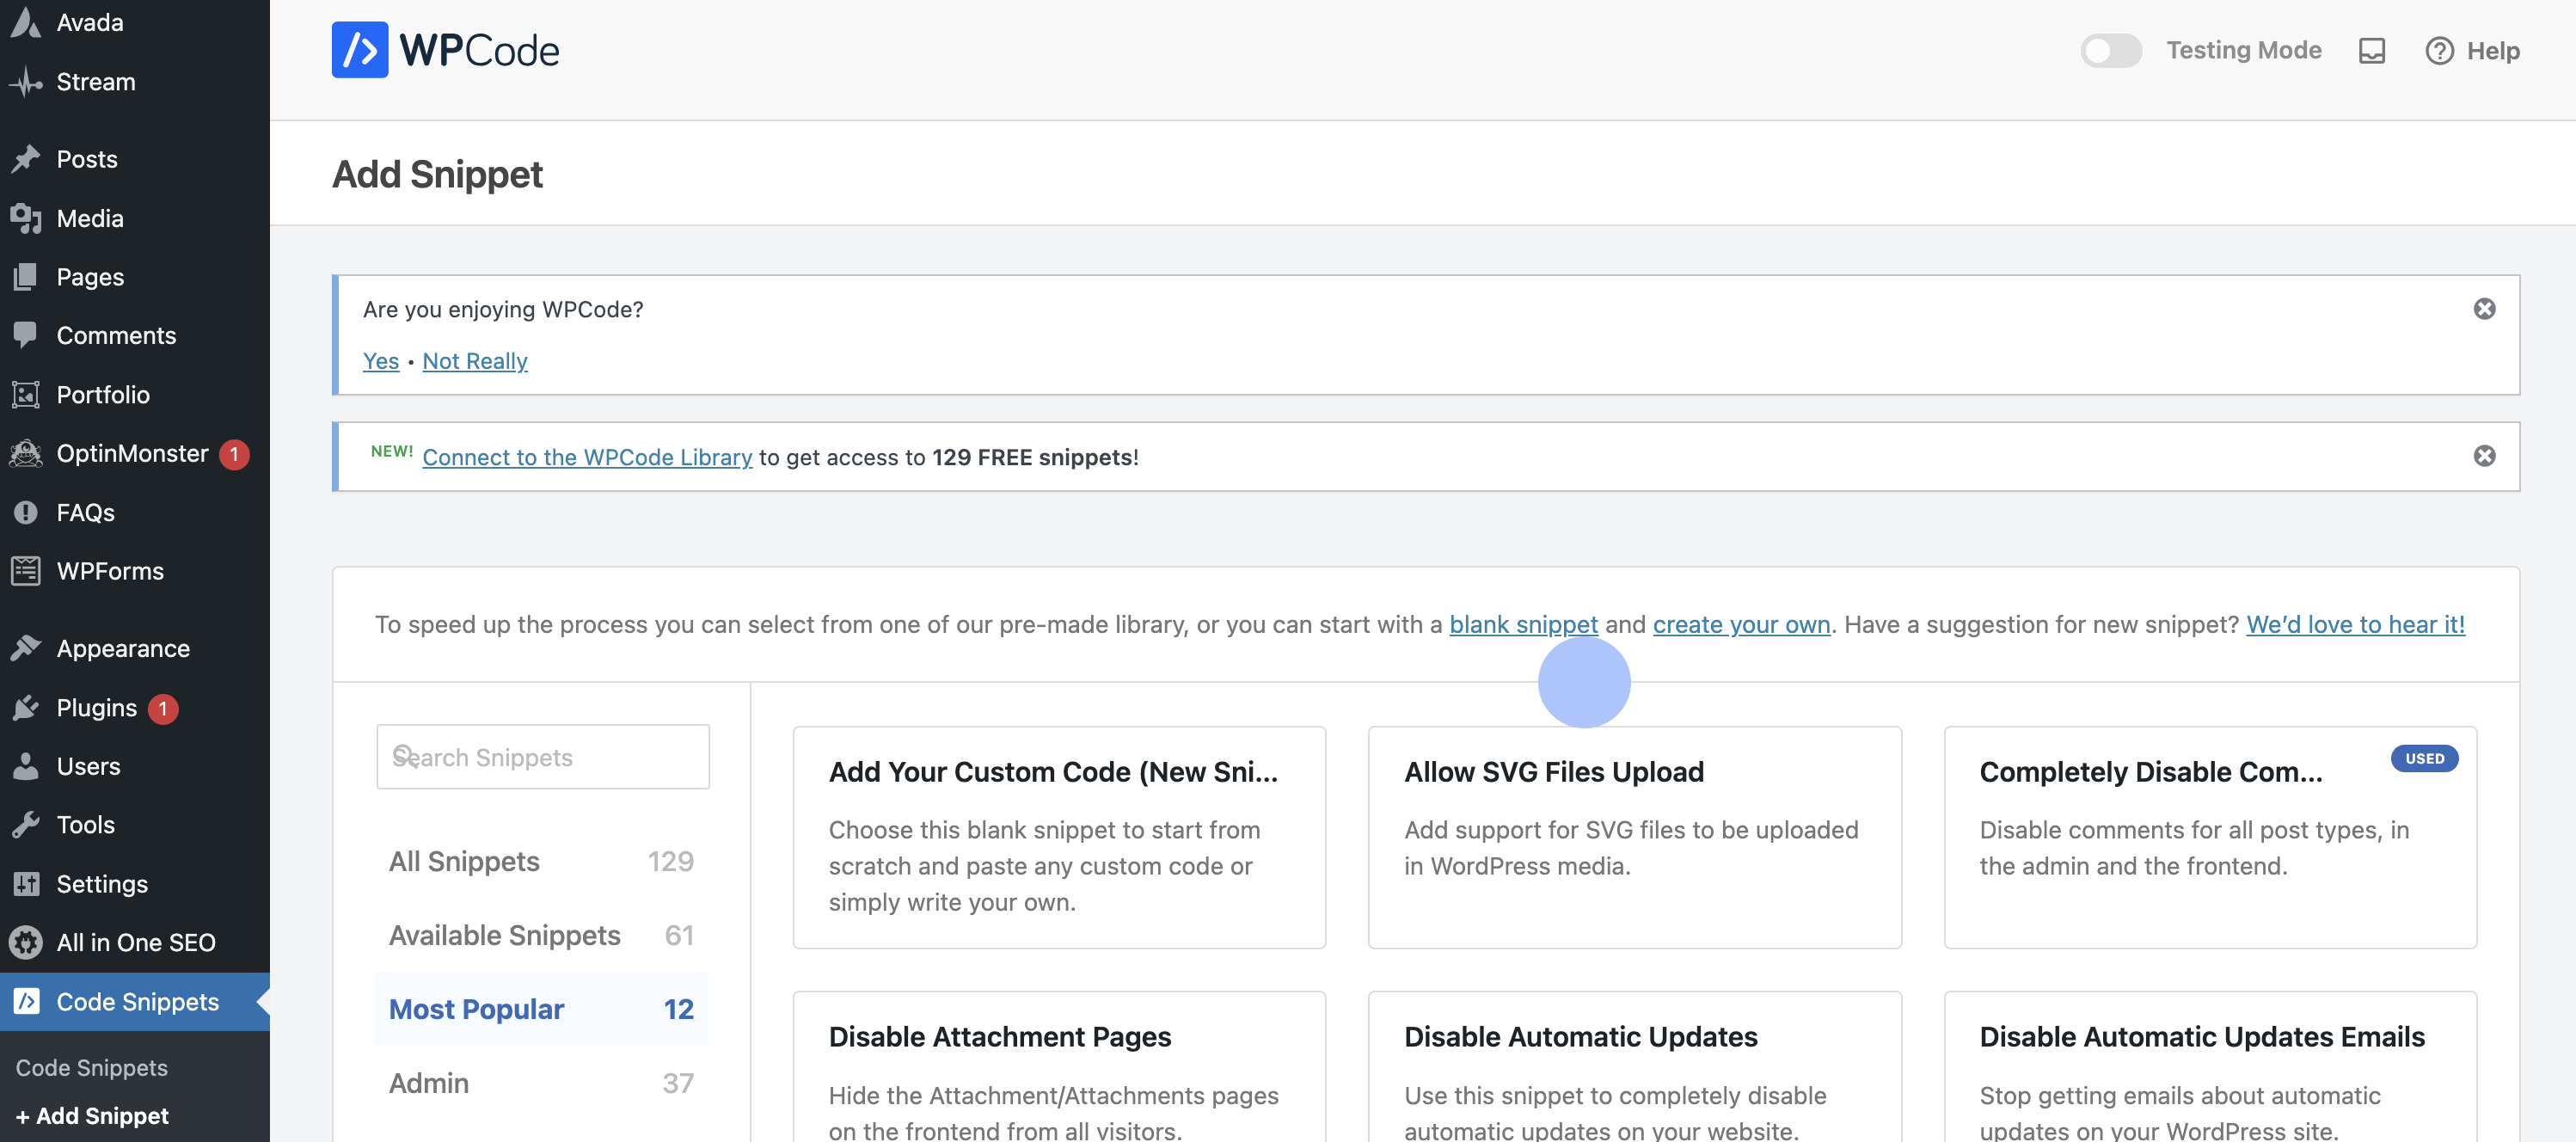Click the blank snippet link

(x=1523, y=624)
